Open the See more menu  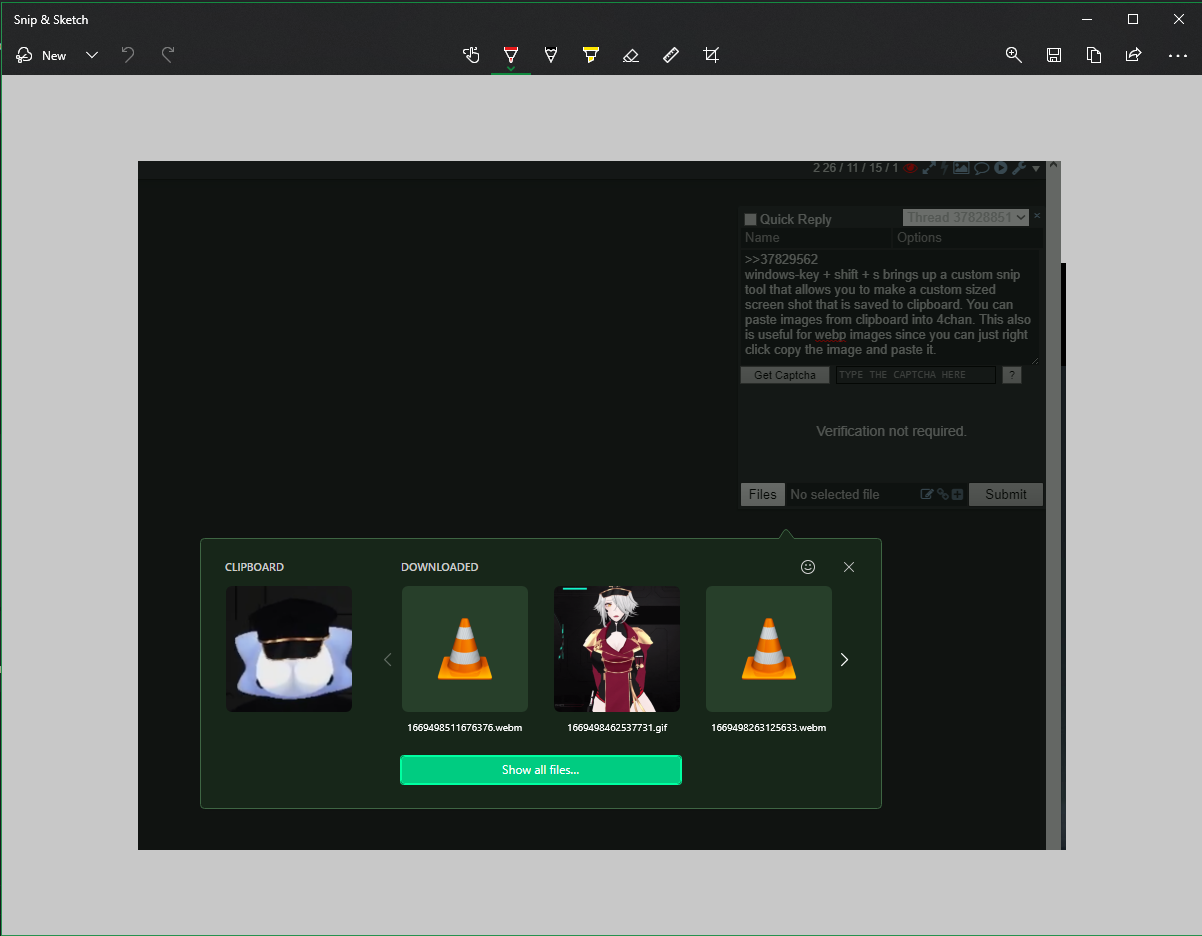(x=1177, y=55)
